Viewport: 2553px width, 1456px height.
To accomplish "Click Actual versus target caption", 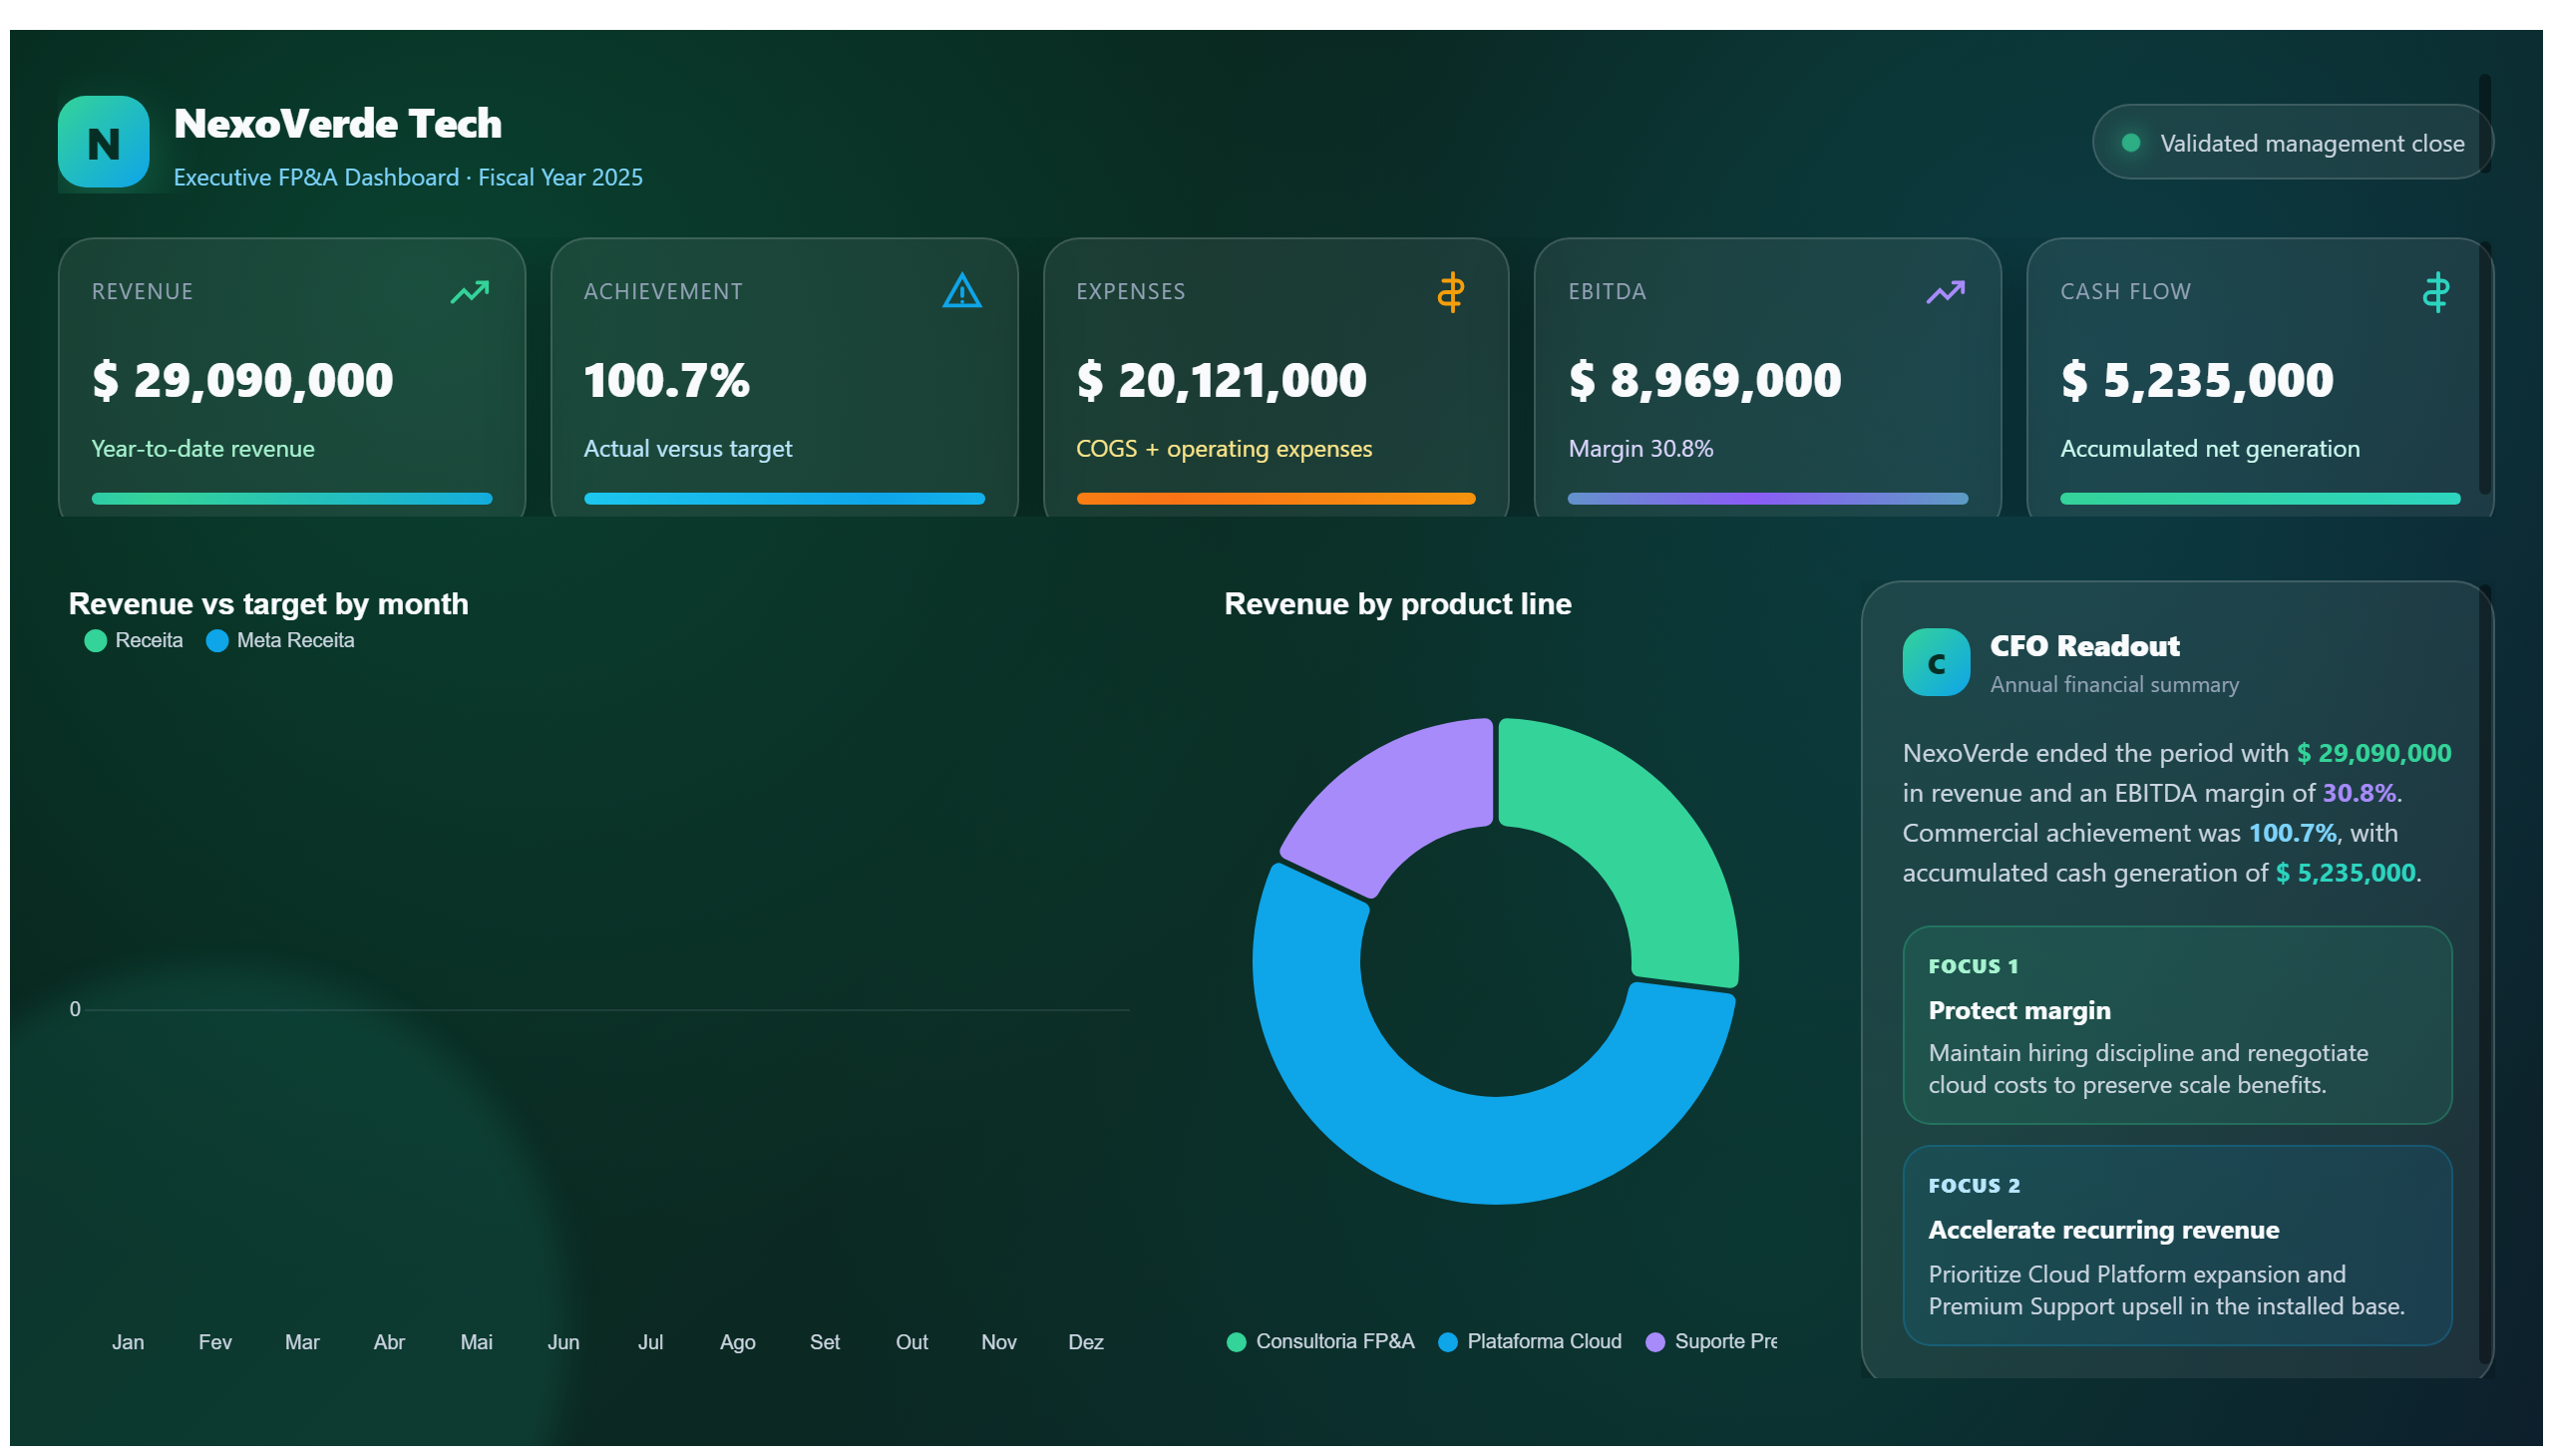I will click(687, 449).
